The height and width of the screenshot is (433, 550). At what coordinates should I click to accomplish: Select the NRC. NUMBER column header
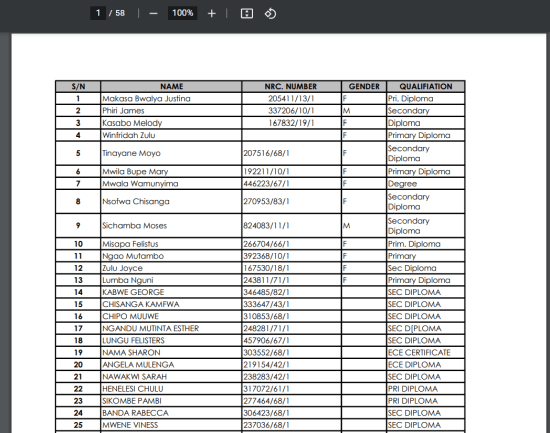(291, 87)
